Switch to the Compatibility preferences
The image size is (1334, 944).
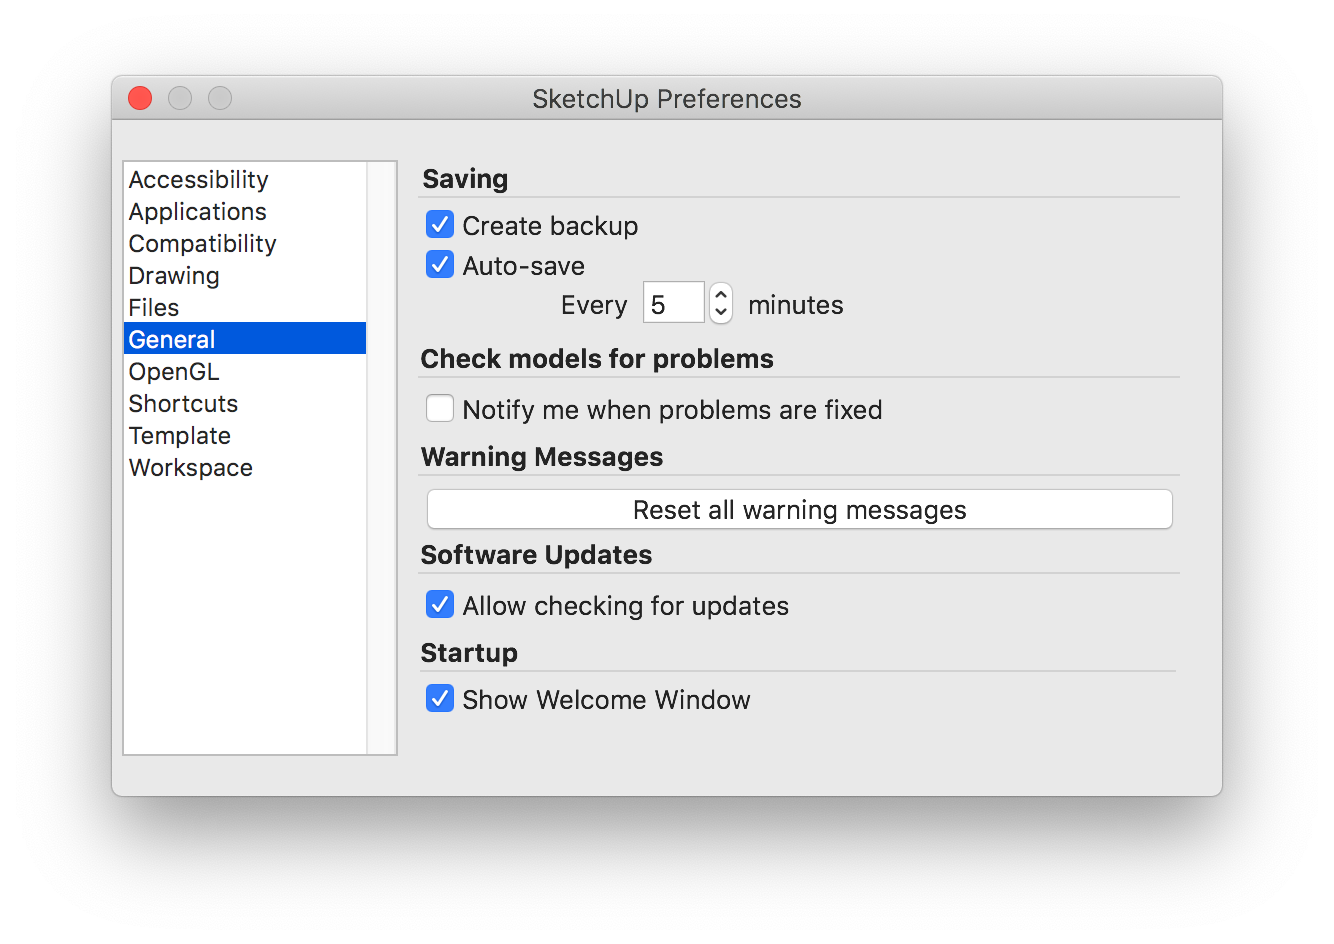[202, 244]
